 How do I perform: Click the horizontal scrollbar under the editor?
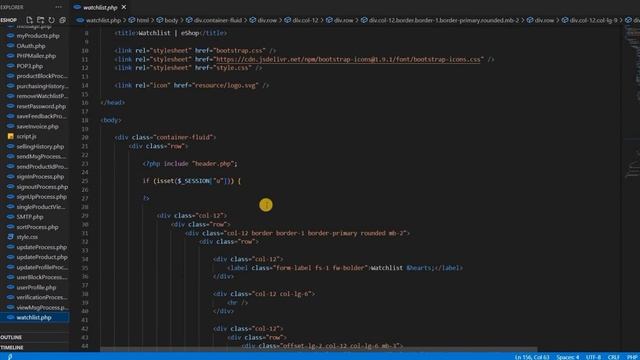[318, 349]
